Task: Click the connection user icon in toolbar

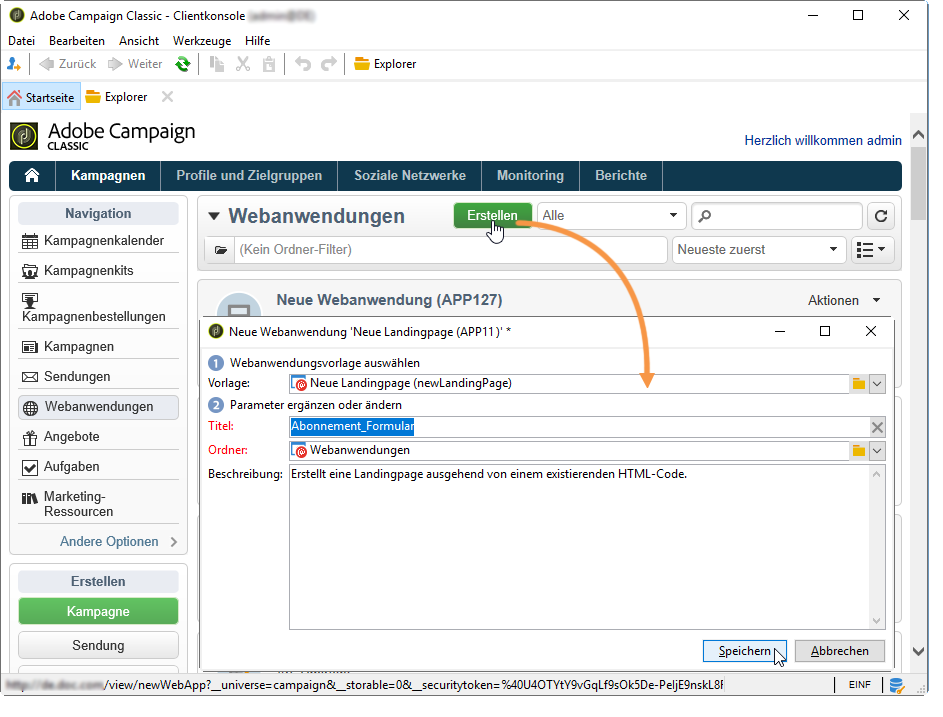Action: (x=14, y=64)
